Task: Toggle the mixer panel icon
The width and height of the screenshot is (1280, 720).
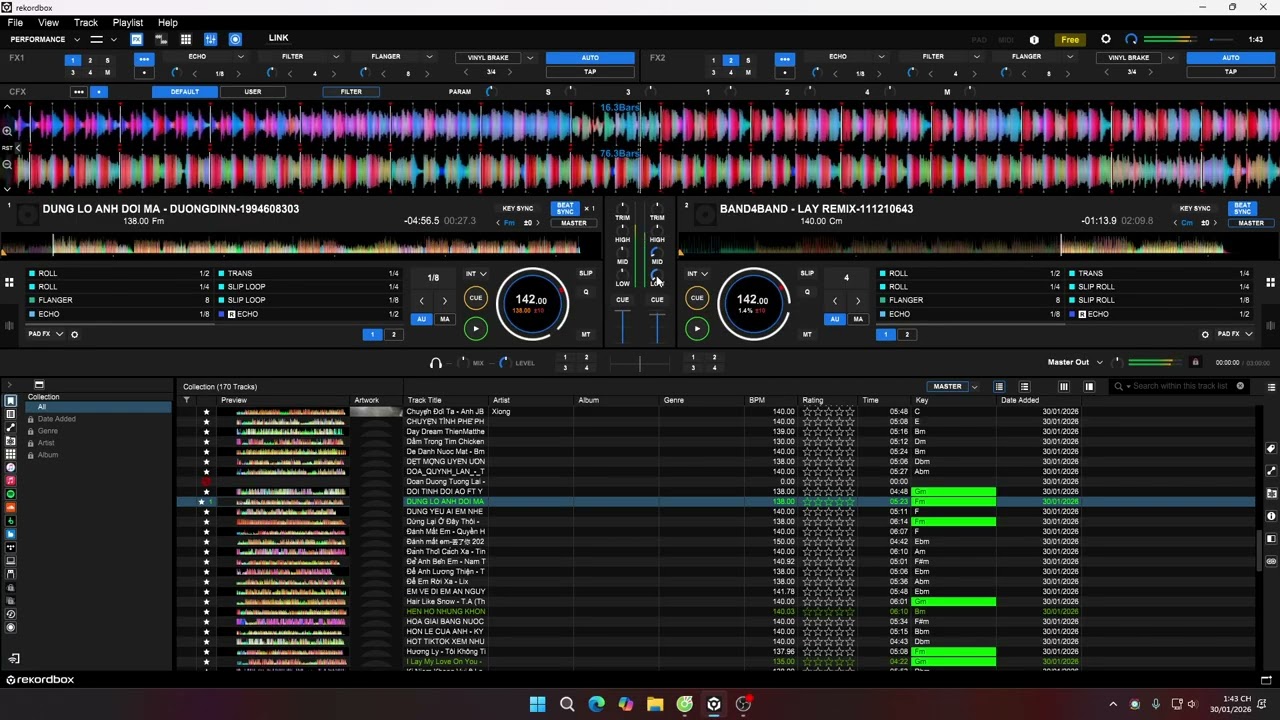Action: click(x=211, y=39)
